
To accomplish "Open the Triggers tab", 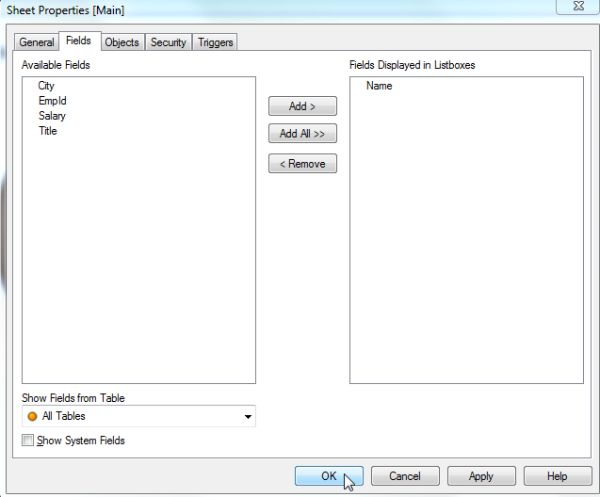I will click(x=215, y=42).
